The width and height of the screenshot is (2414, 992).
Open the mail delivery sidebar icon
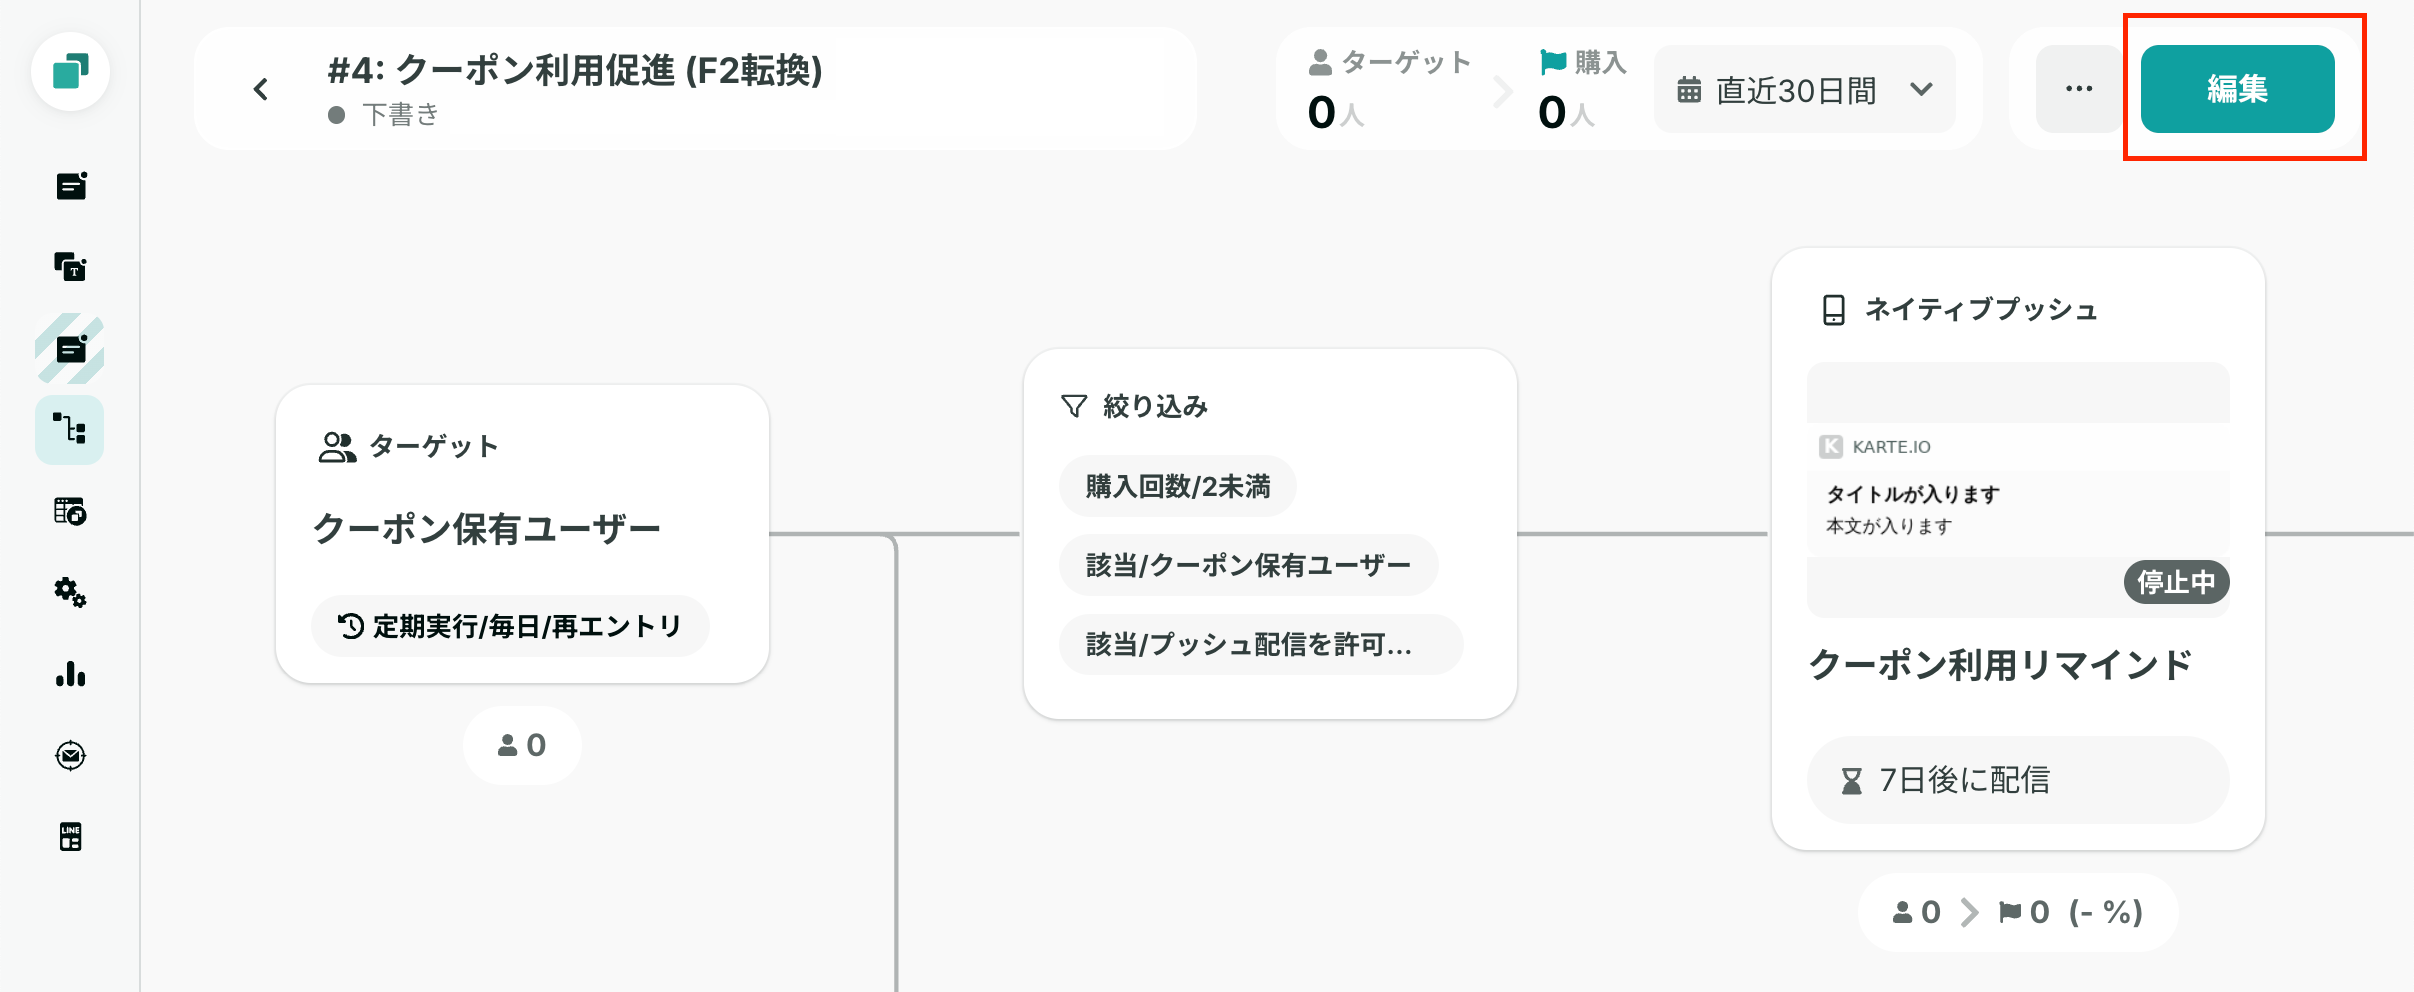tap(70, 755)
